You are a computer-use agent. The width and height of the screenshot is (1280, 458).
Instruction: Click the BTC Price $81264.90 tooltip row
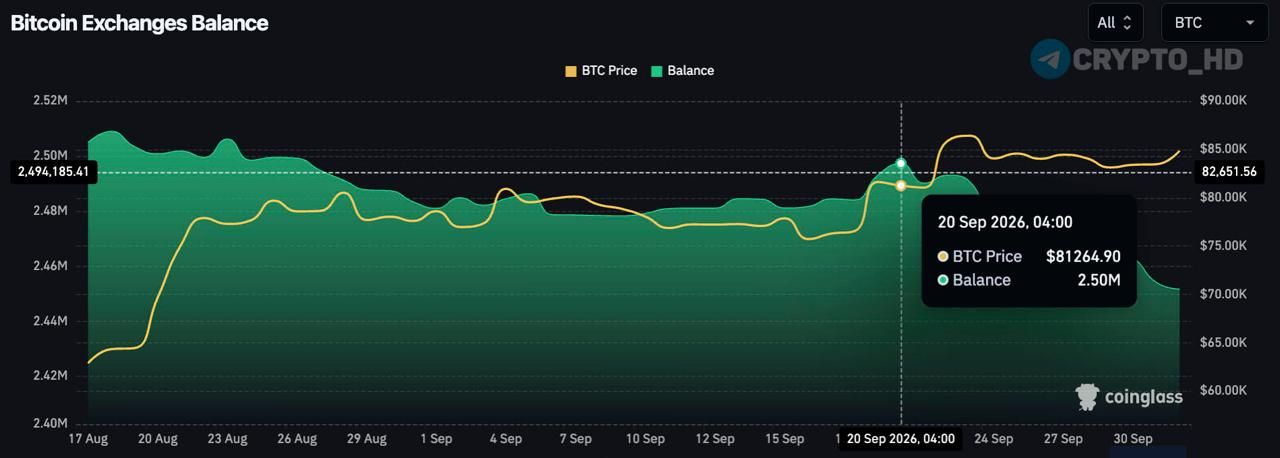tap(1029, 257)
